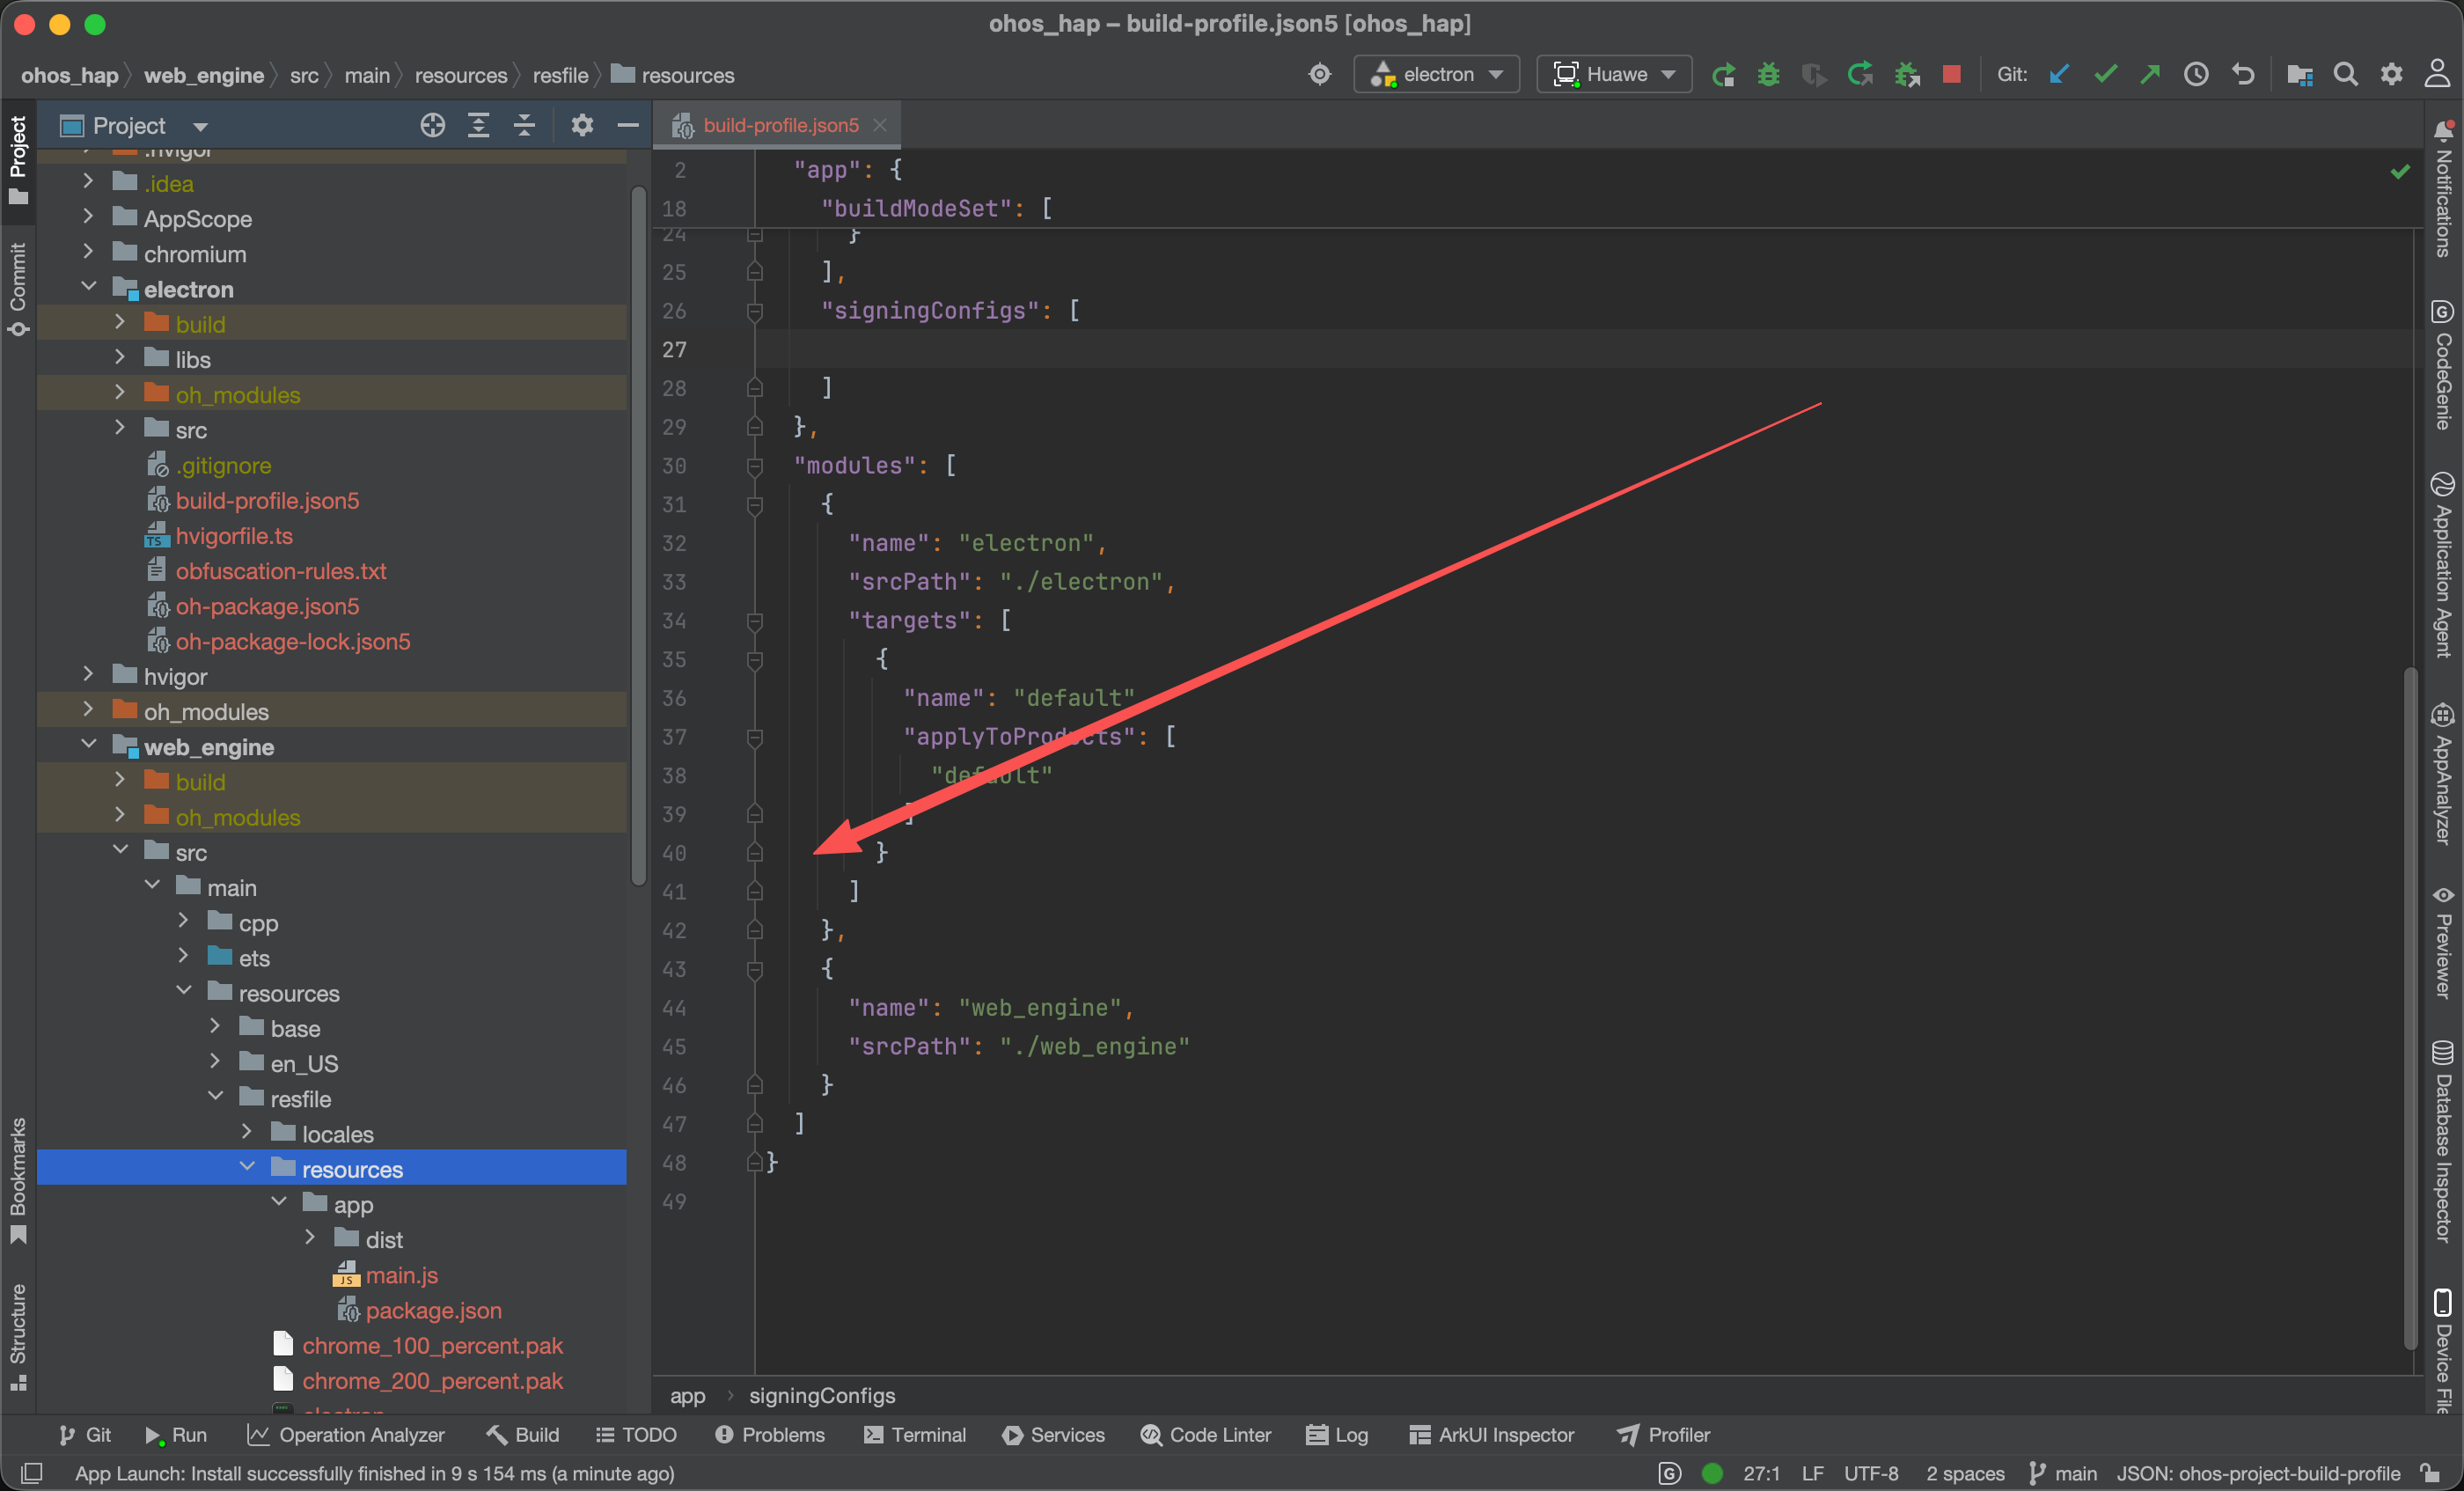This screenshot has width=2464, height=1491.
Task: Click the main Git branch widget
Action: pyautogui.click(x=2063, y=1473)
